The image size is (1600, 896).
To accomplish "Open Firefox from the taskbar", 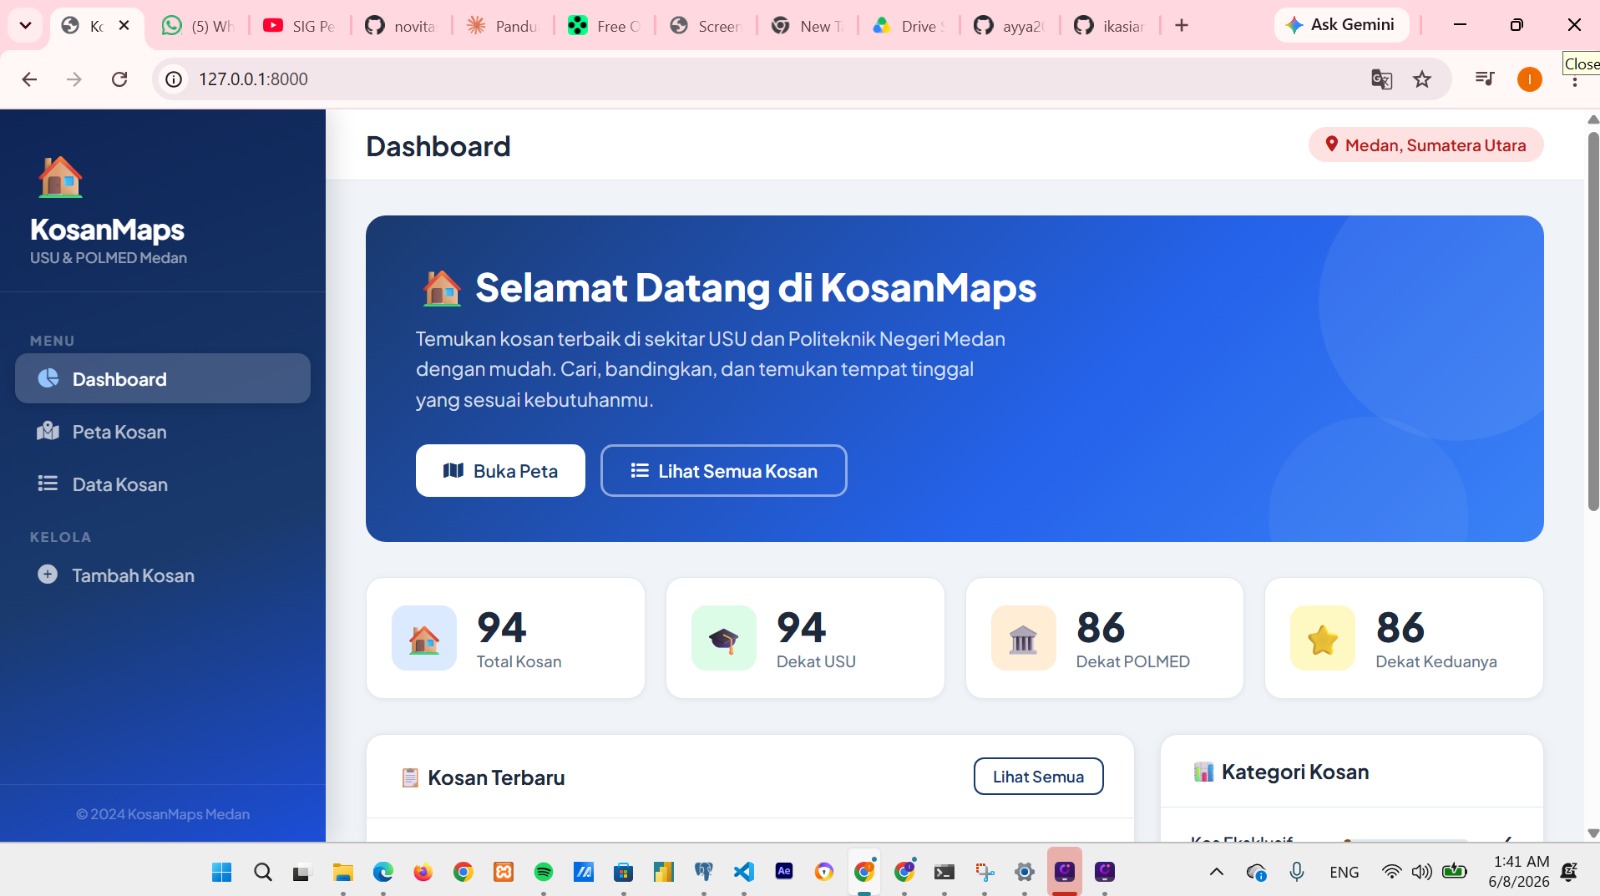I will (423, 872).
